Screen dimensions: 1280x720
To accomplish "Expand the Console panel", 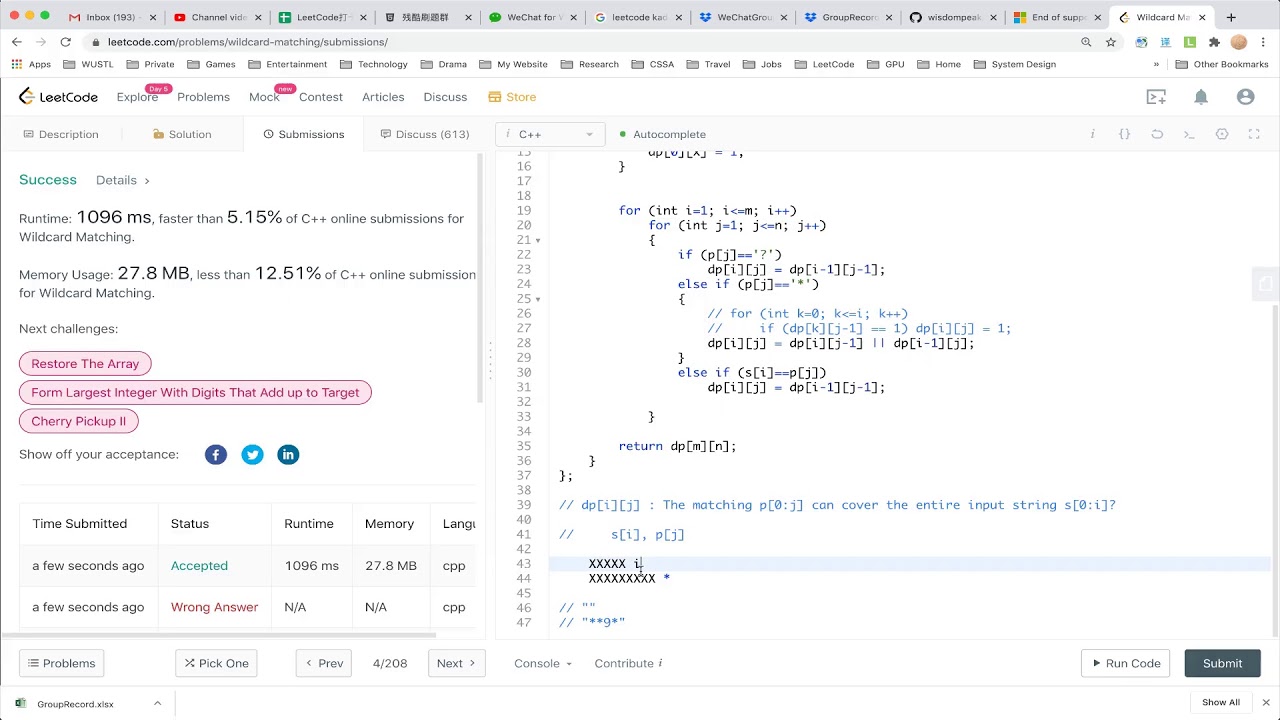I will tap(543, 663).
